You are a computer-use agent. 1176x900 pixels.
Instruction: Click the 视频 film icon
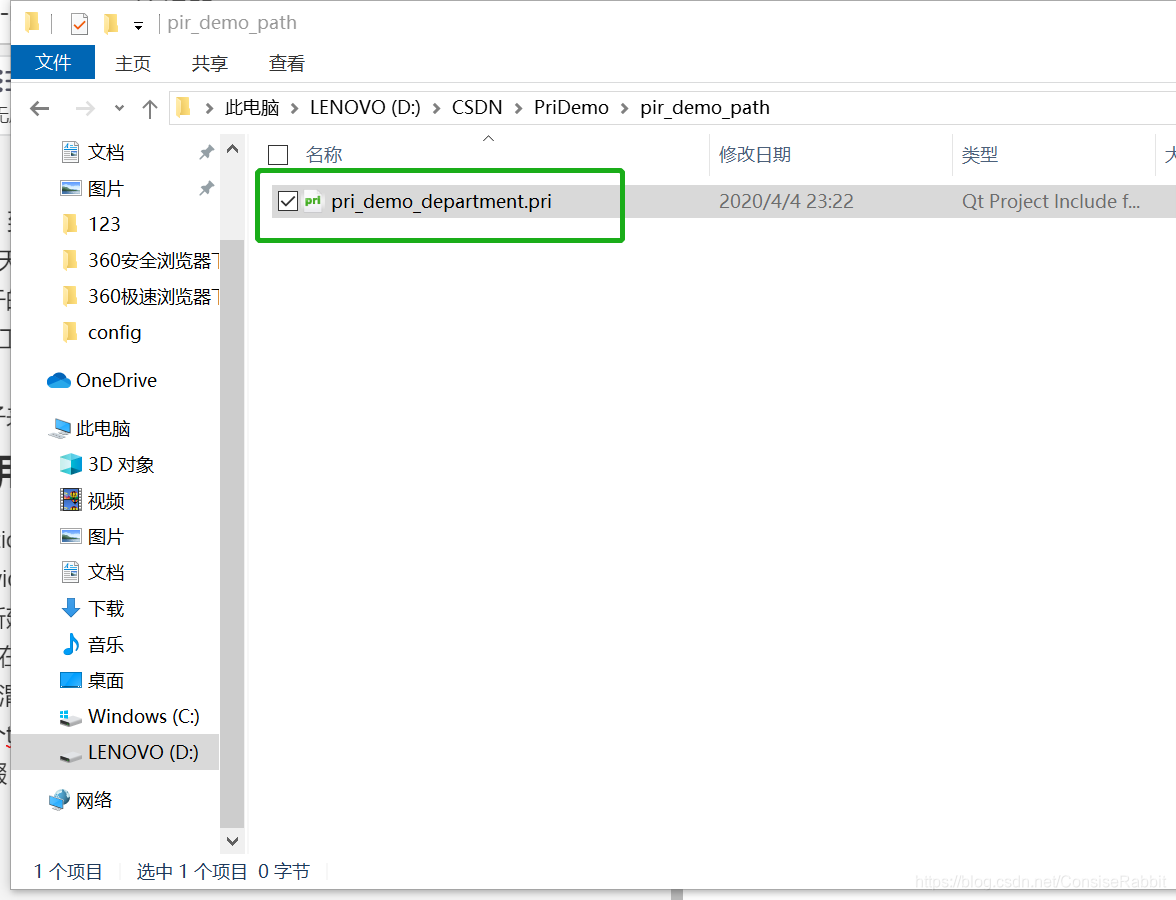(70, 500)
